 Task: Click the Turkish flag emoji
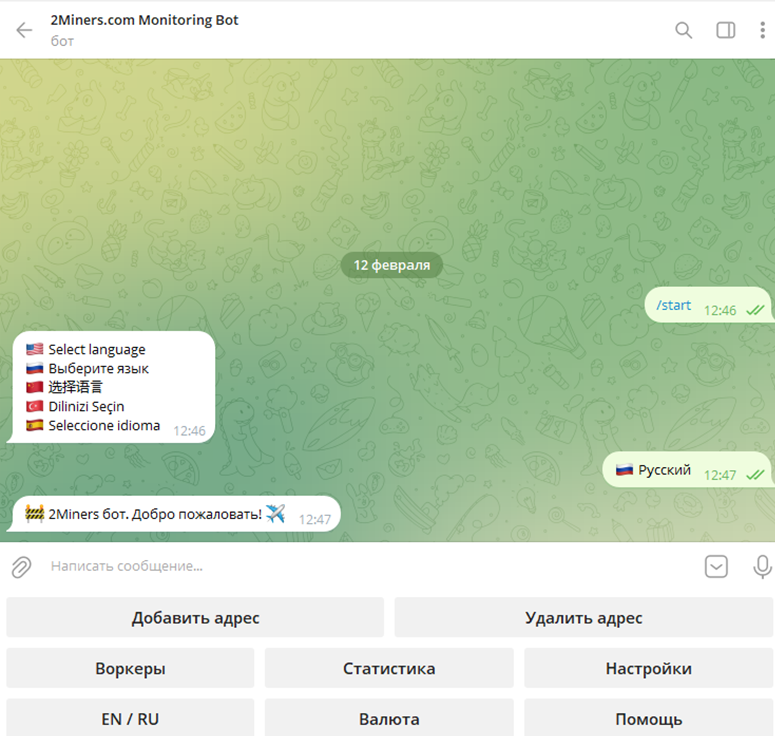click(35, 406)
